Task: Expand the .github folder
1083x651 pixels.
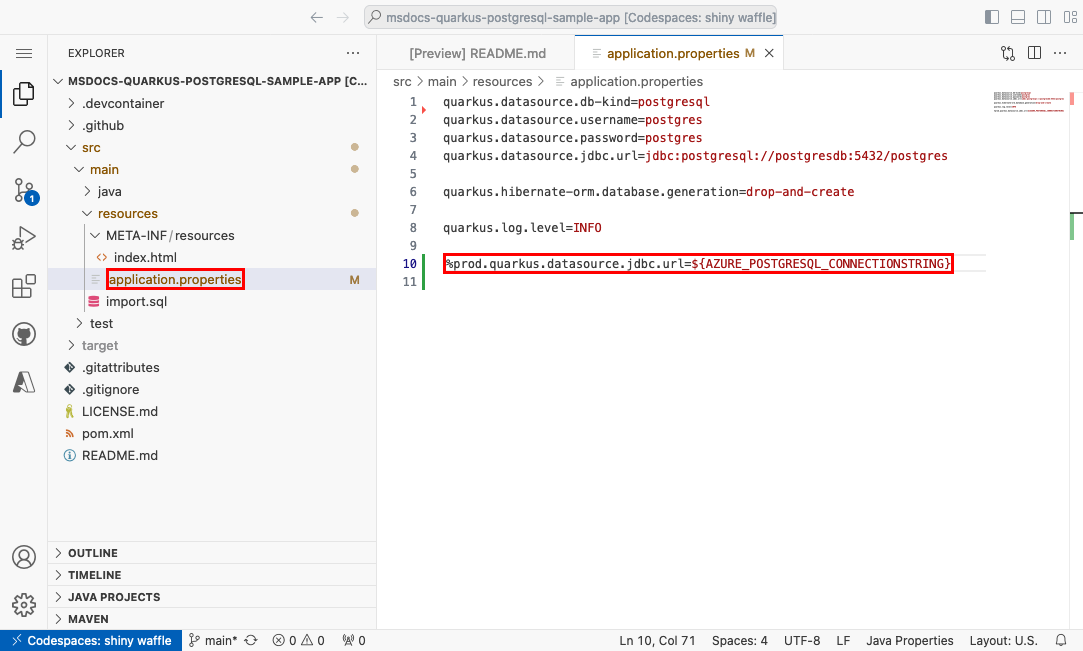Action: coord(212,126)
